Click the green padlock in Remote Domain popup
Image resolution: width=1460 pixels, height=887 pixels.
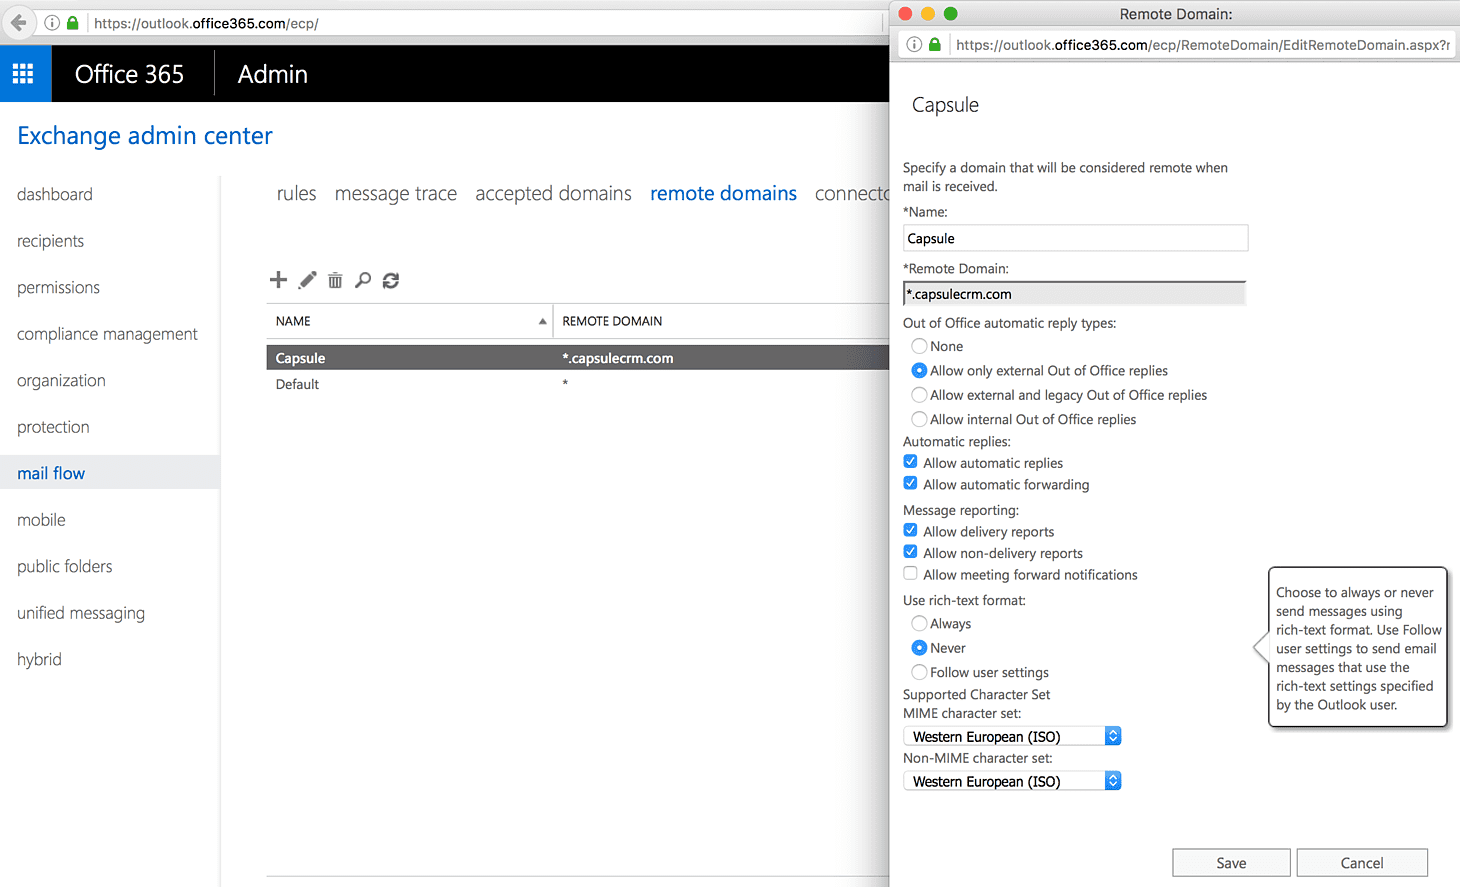(935, 44)
